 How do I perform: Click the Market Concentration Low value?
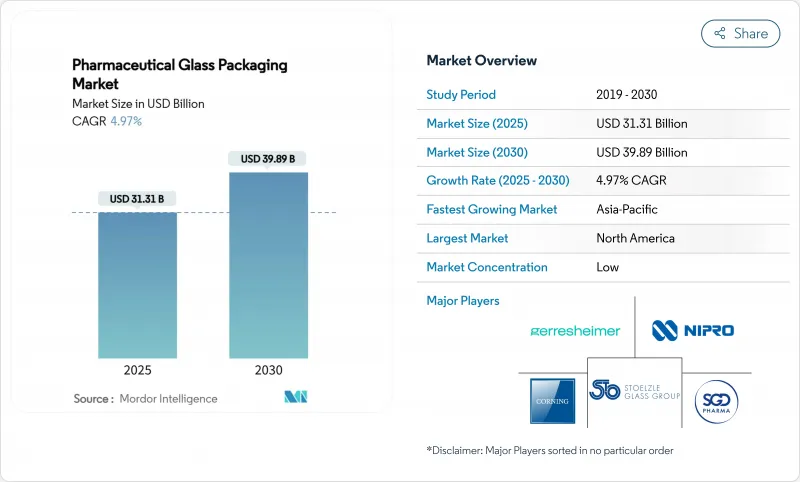[x=607, y=267]
